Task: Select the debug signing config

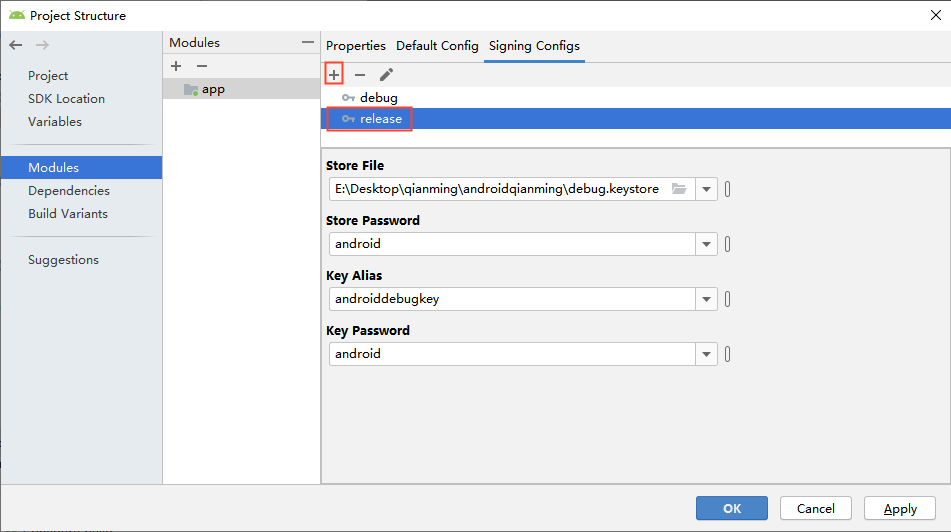Action: (x=378, y=98)
